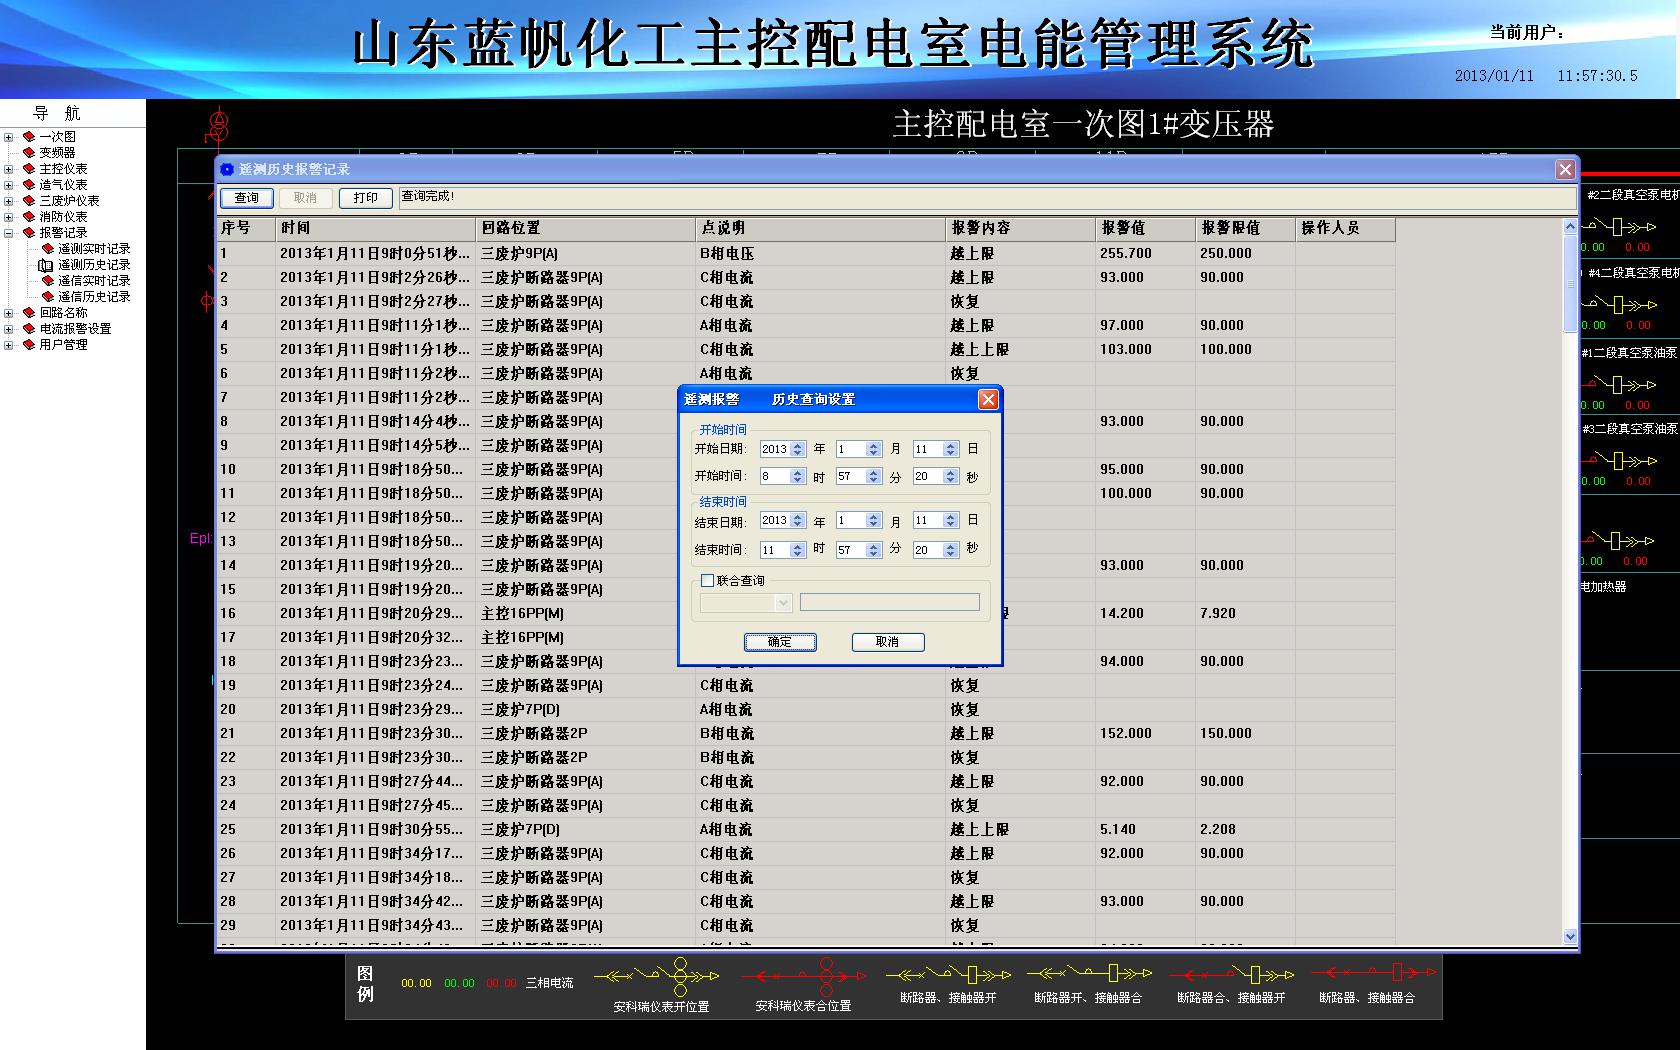Viewport: 1680px width, 1050px height.
Task: Click the 查询 button in the records window
Action: (x=246, y=198)
